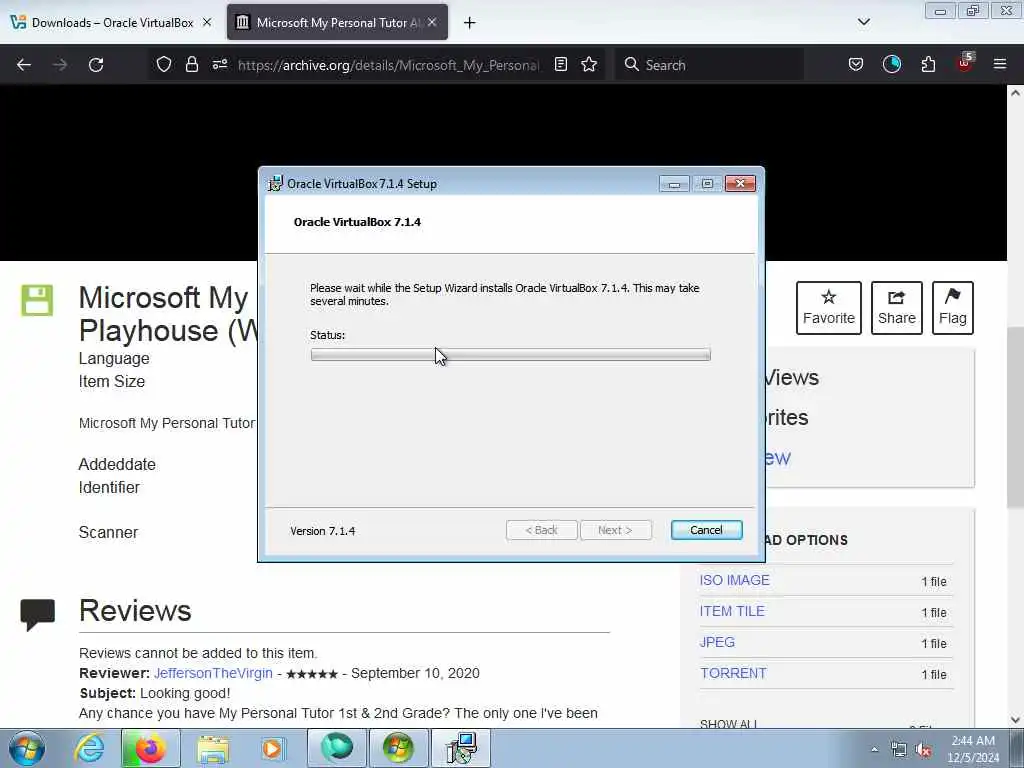Open the JPEG download link
The image size is (1024, 768).
717,643
